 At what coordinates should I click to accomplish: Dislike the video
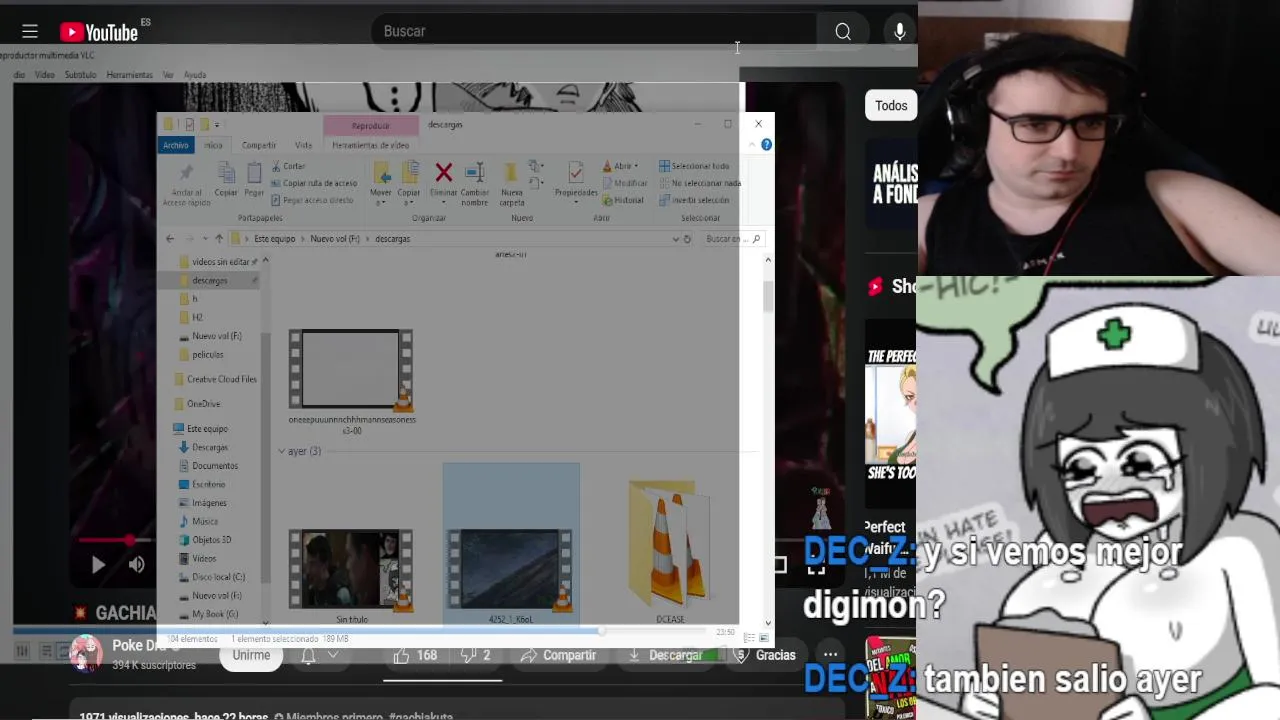click(475, 656)
